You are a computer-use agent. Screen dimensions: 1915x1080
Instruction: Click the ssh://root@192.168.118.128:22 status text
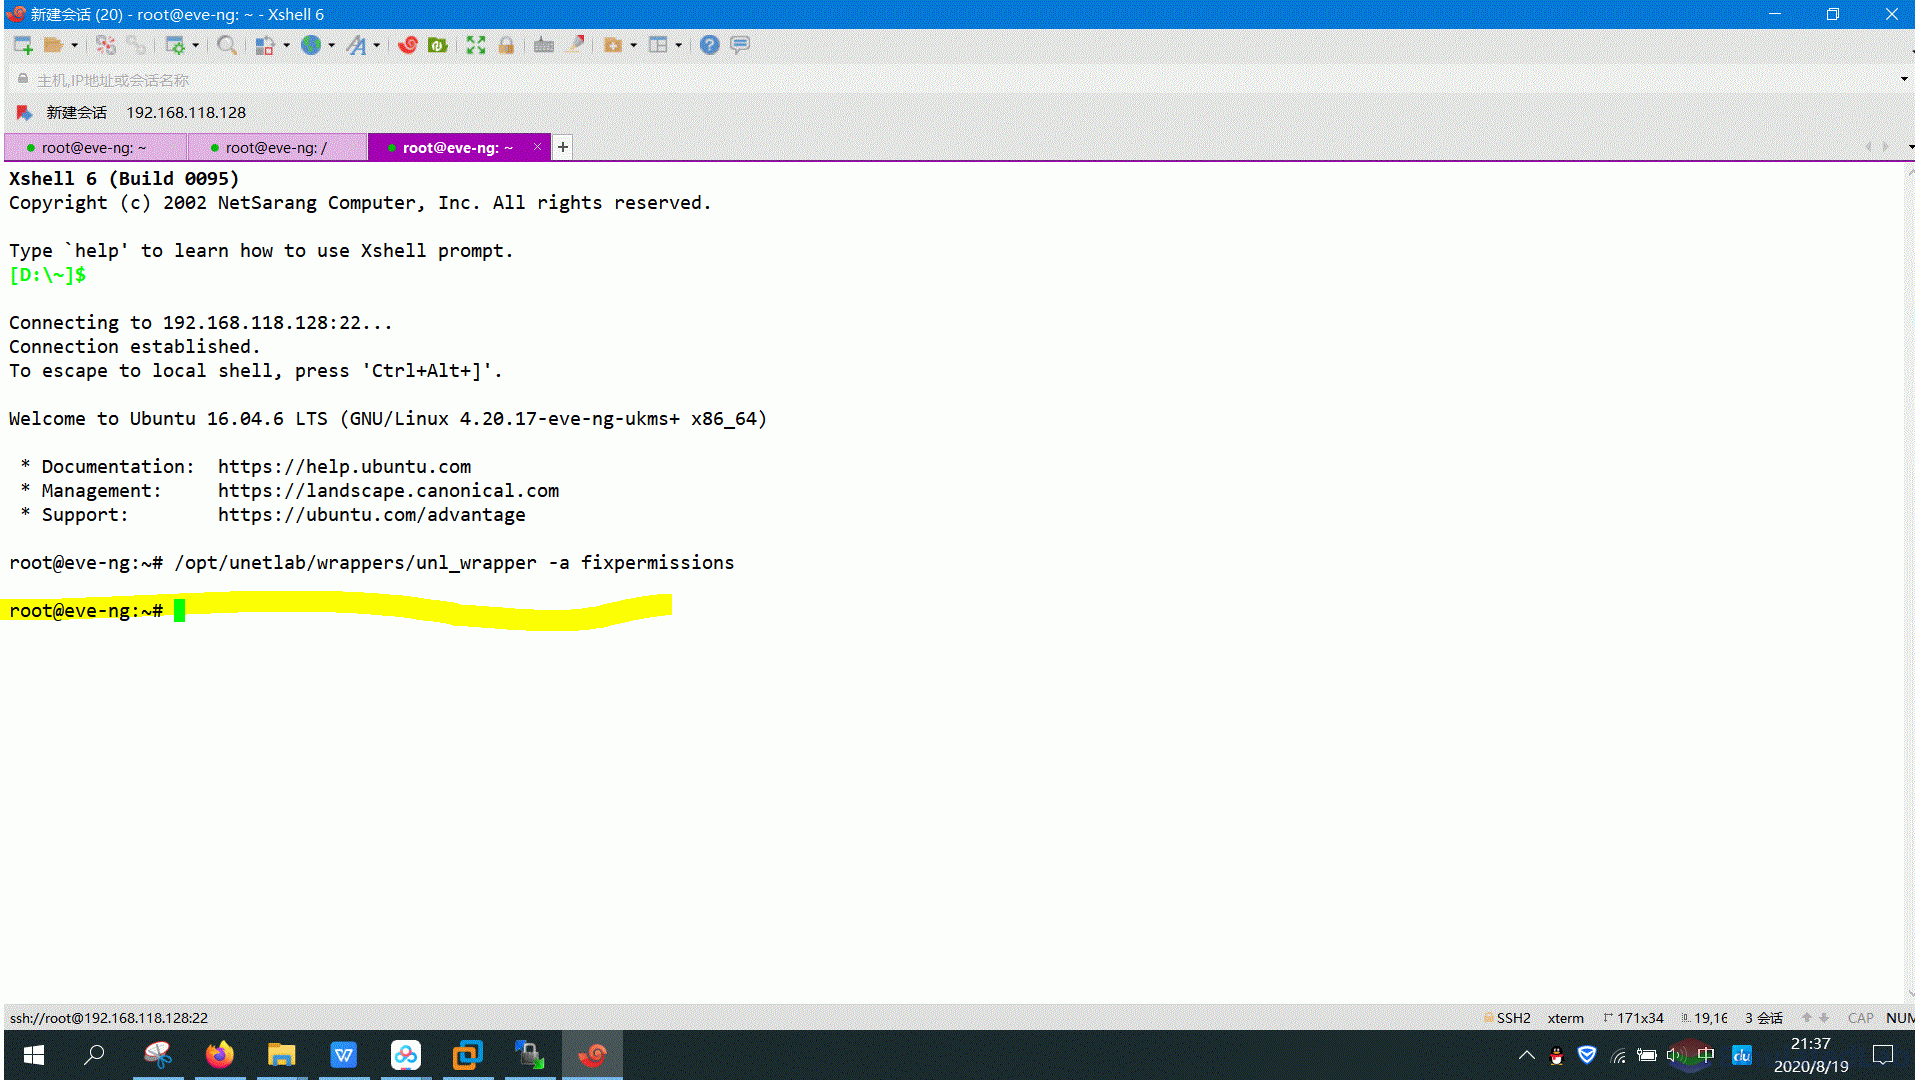(x=109, y=1018)
